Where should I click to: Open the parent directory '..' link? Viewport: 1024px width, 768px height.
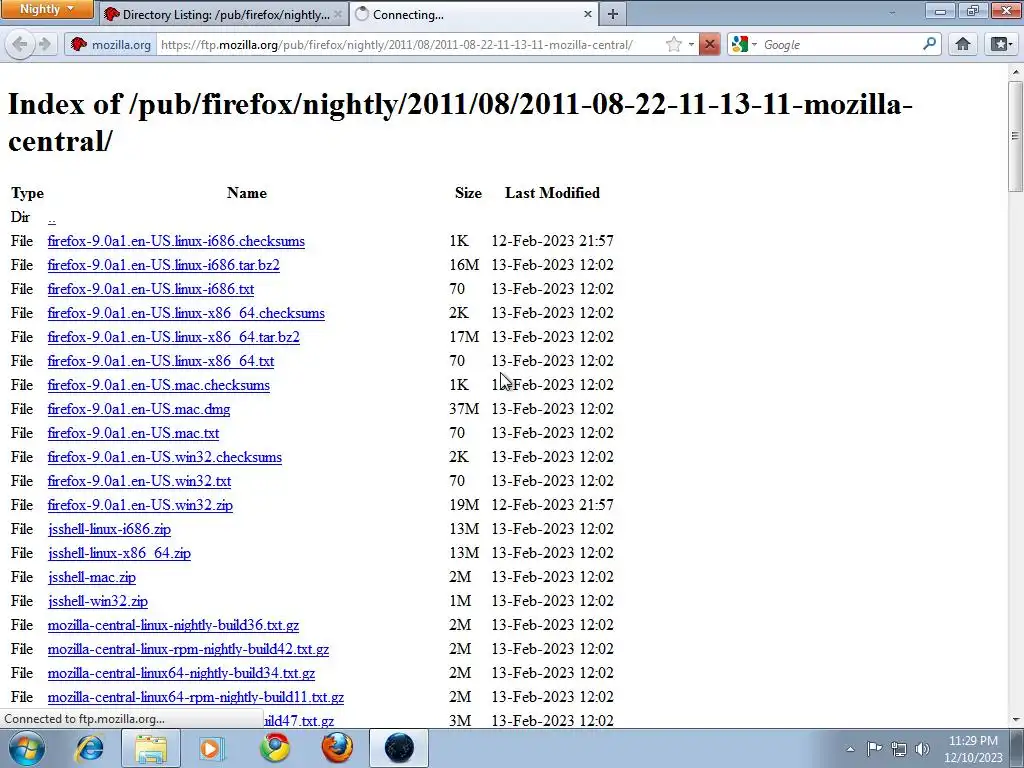(52, 217)
